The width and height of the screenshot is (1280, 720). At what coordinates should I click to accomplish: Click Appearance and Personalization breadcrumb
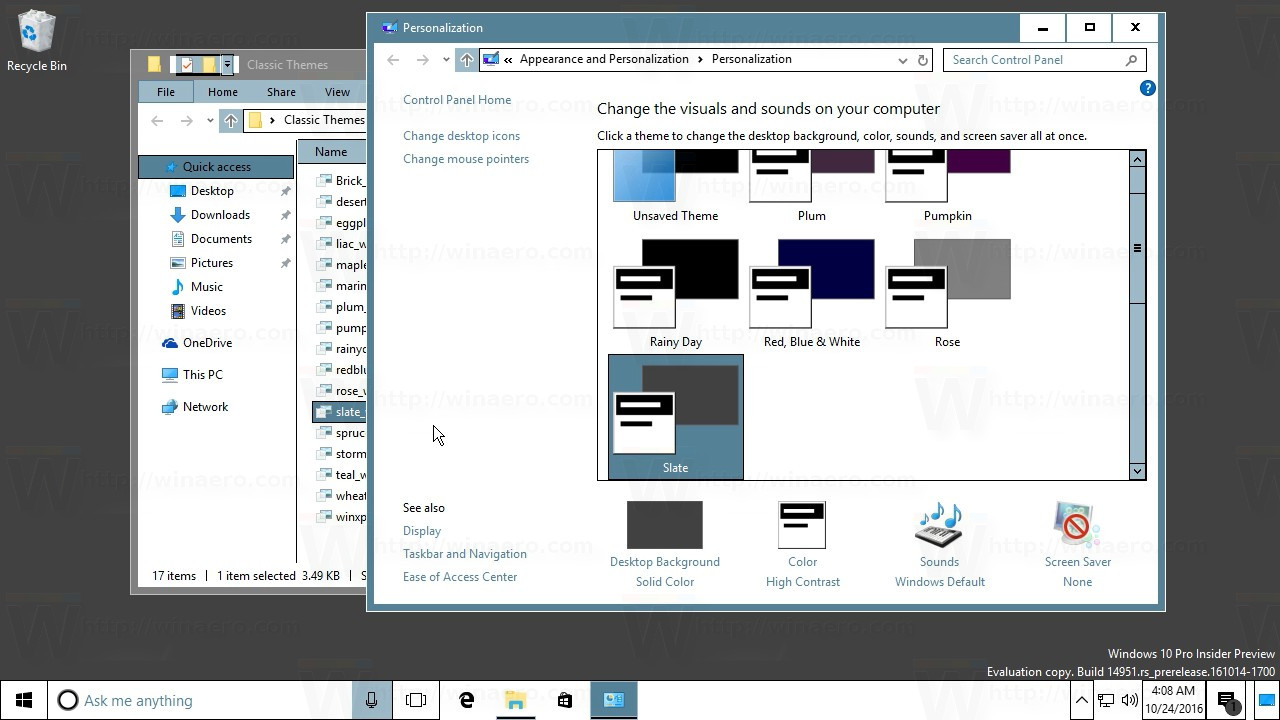coord(604,59)
